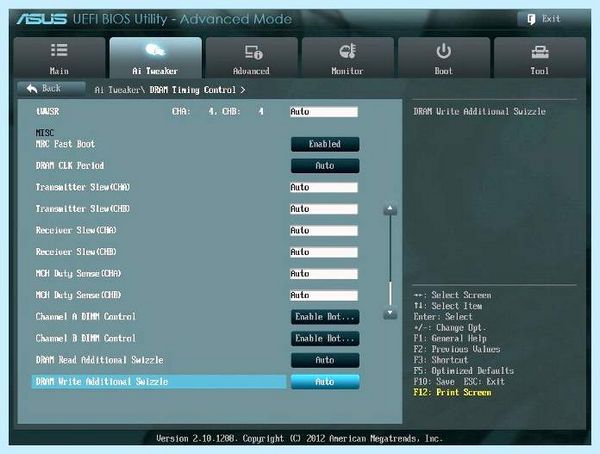This screenshot has width=600, height=454.
Task: Open DRAM Write Additional Swizzle dropdown
Action: [x=325, y=382]
